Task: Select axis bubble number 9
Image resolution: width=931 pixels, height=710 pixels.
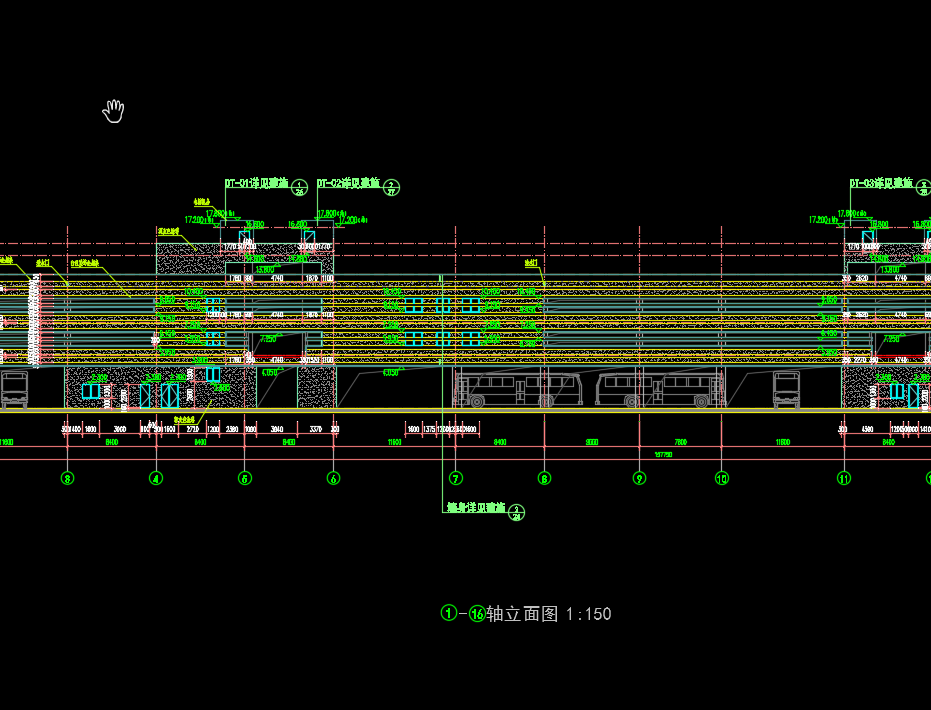Action: coord(639,478)
